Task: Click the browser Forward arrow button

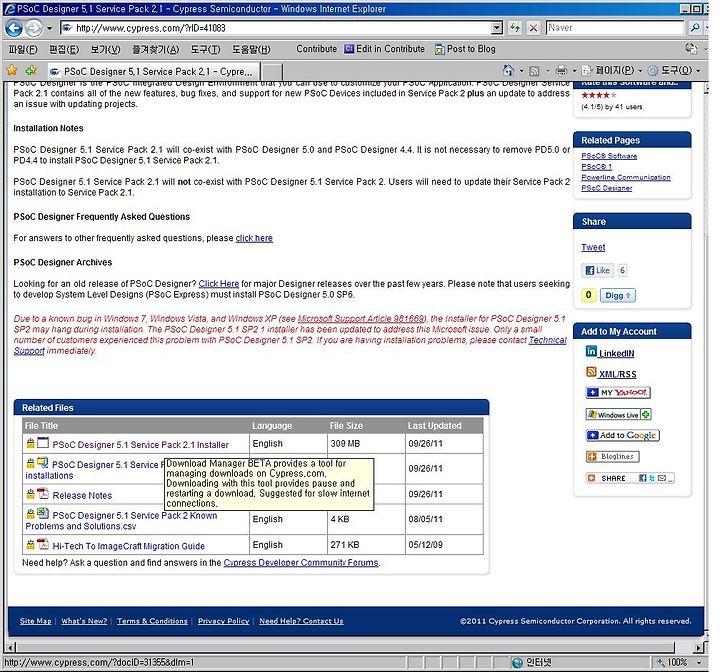Action: (x=34, y=28)
